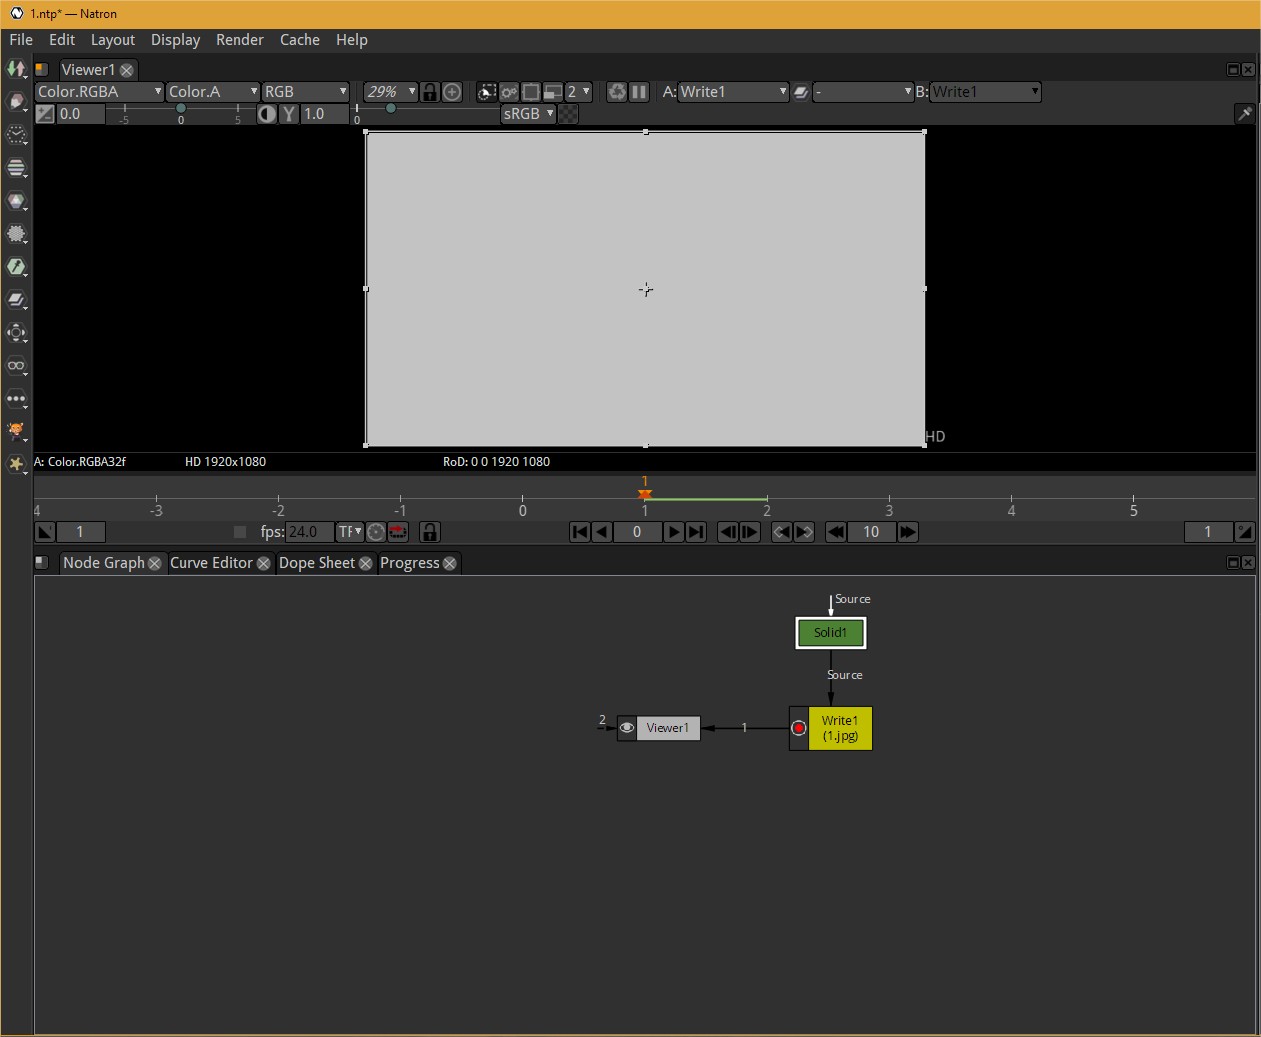Jump to last frame
Viewport: 1261px width, 1037px height.
696,532
